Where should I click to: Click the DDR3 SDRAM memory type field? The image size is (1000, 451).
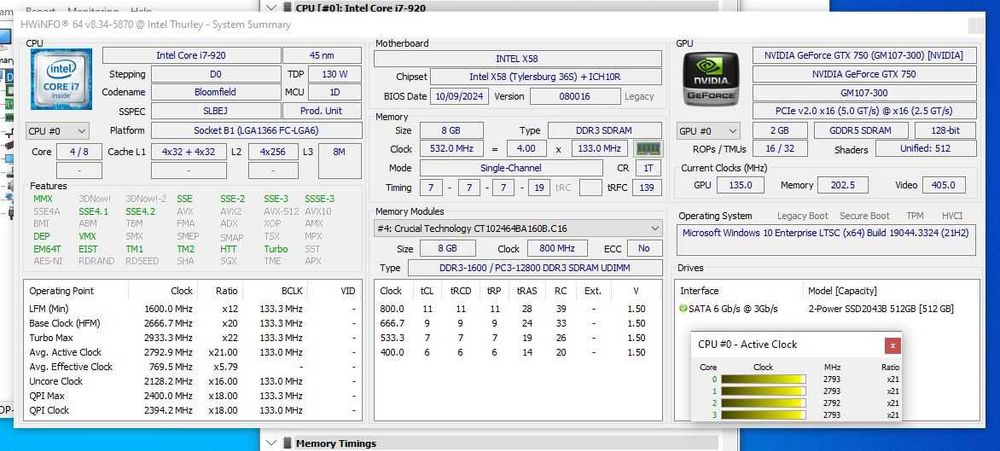pyautogui.click(x=604, y=131)
